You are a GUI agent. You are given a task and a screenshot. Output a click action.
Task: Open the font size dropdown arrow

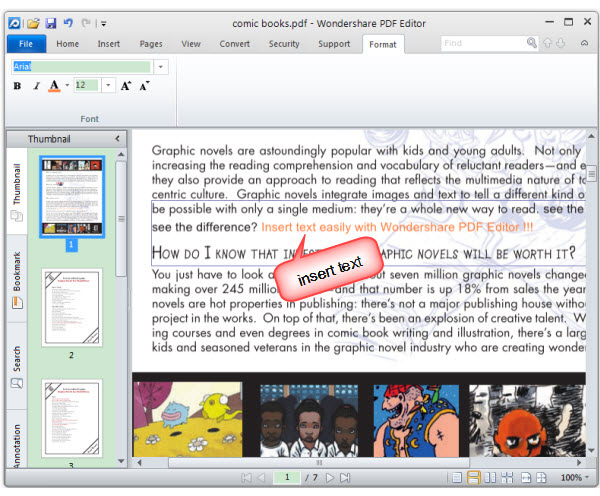108,85
